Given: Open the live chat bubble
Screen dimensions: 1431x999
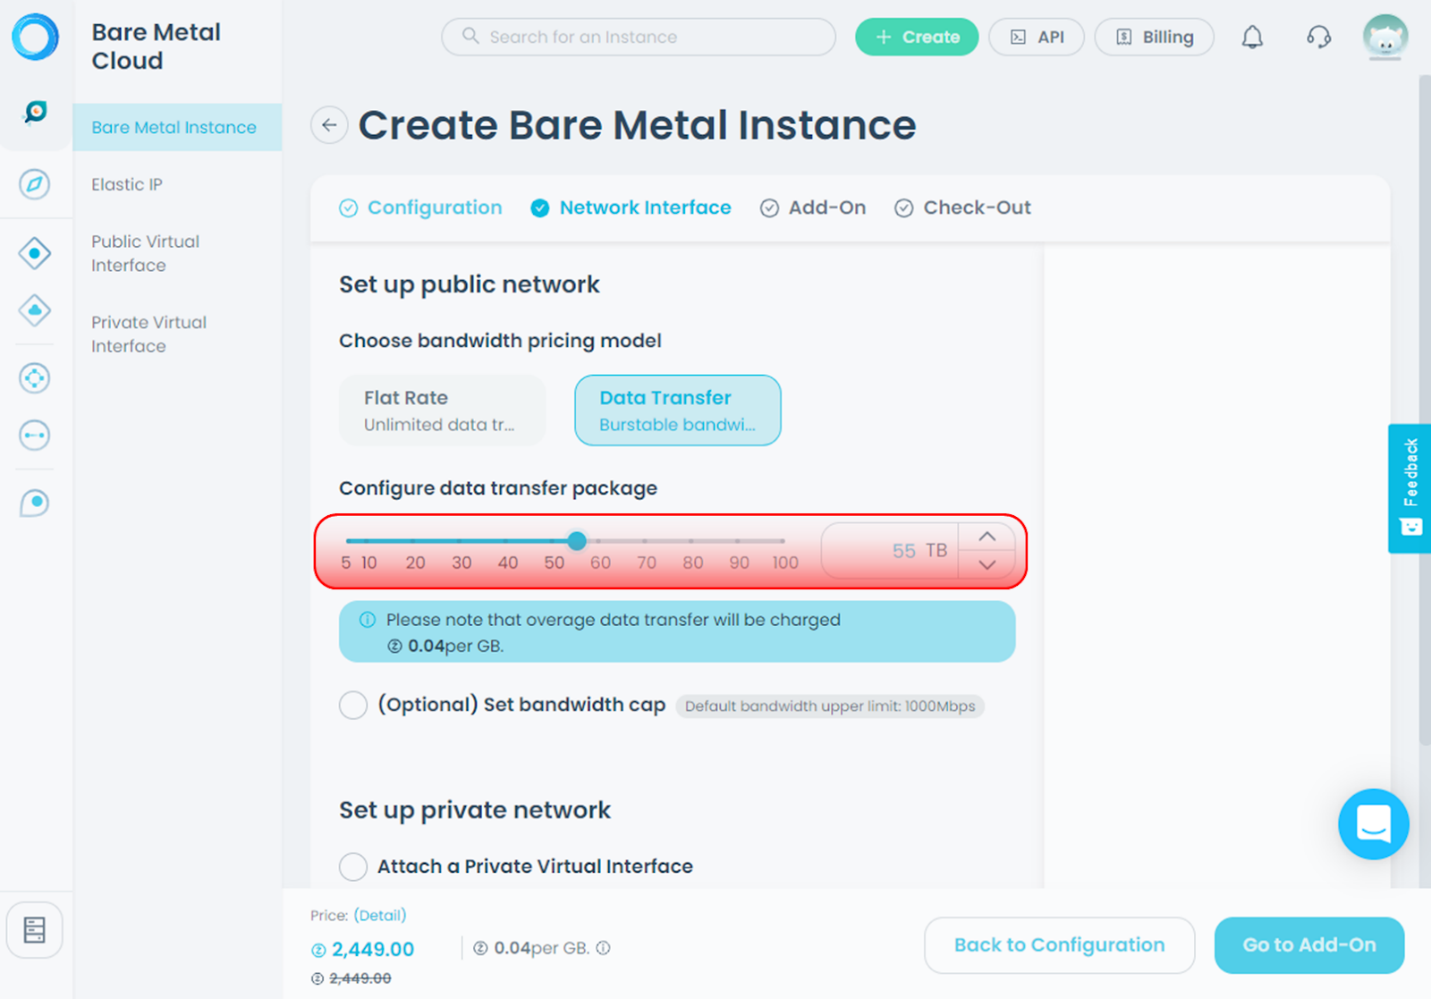Looking at the screenshot, I should tap(1373, 824).
